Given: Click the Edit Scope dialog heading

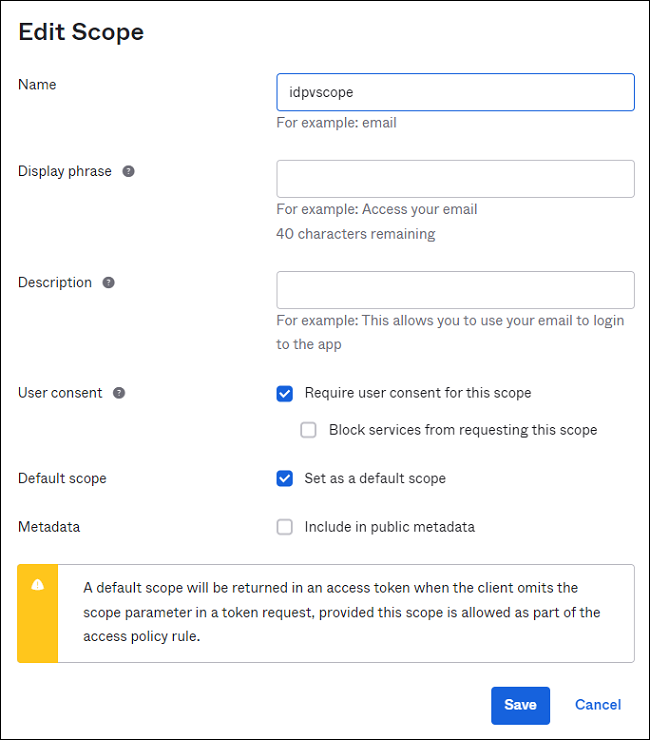Looking at the screenshot, I should (x=81, y=32).
